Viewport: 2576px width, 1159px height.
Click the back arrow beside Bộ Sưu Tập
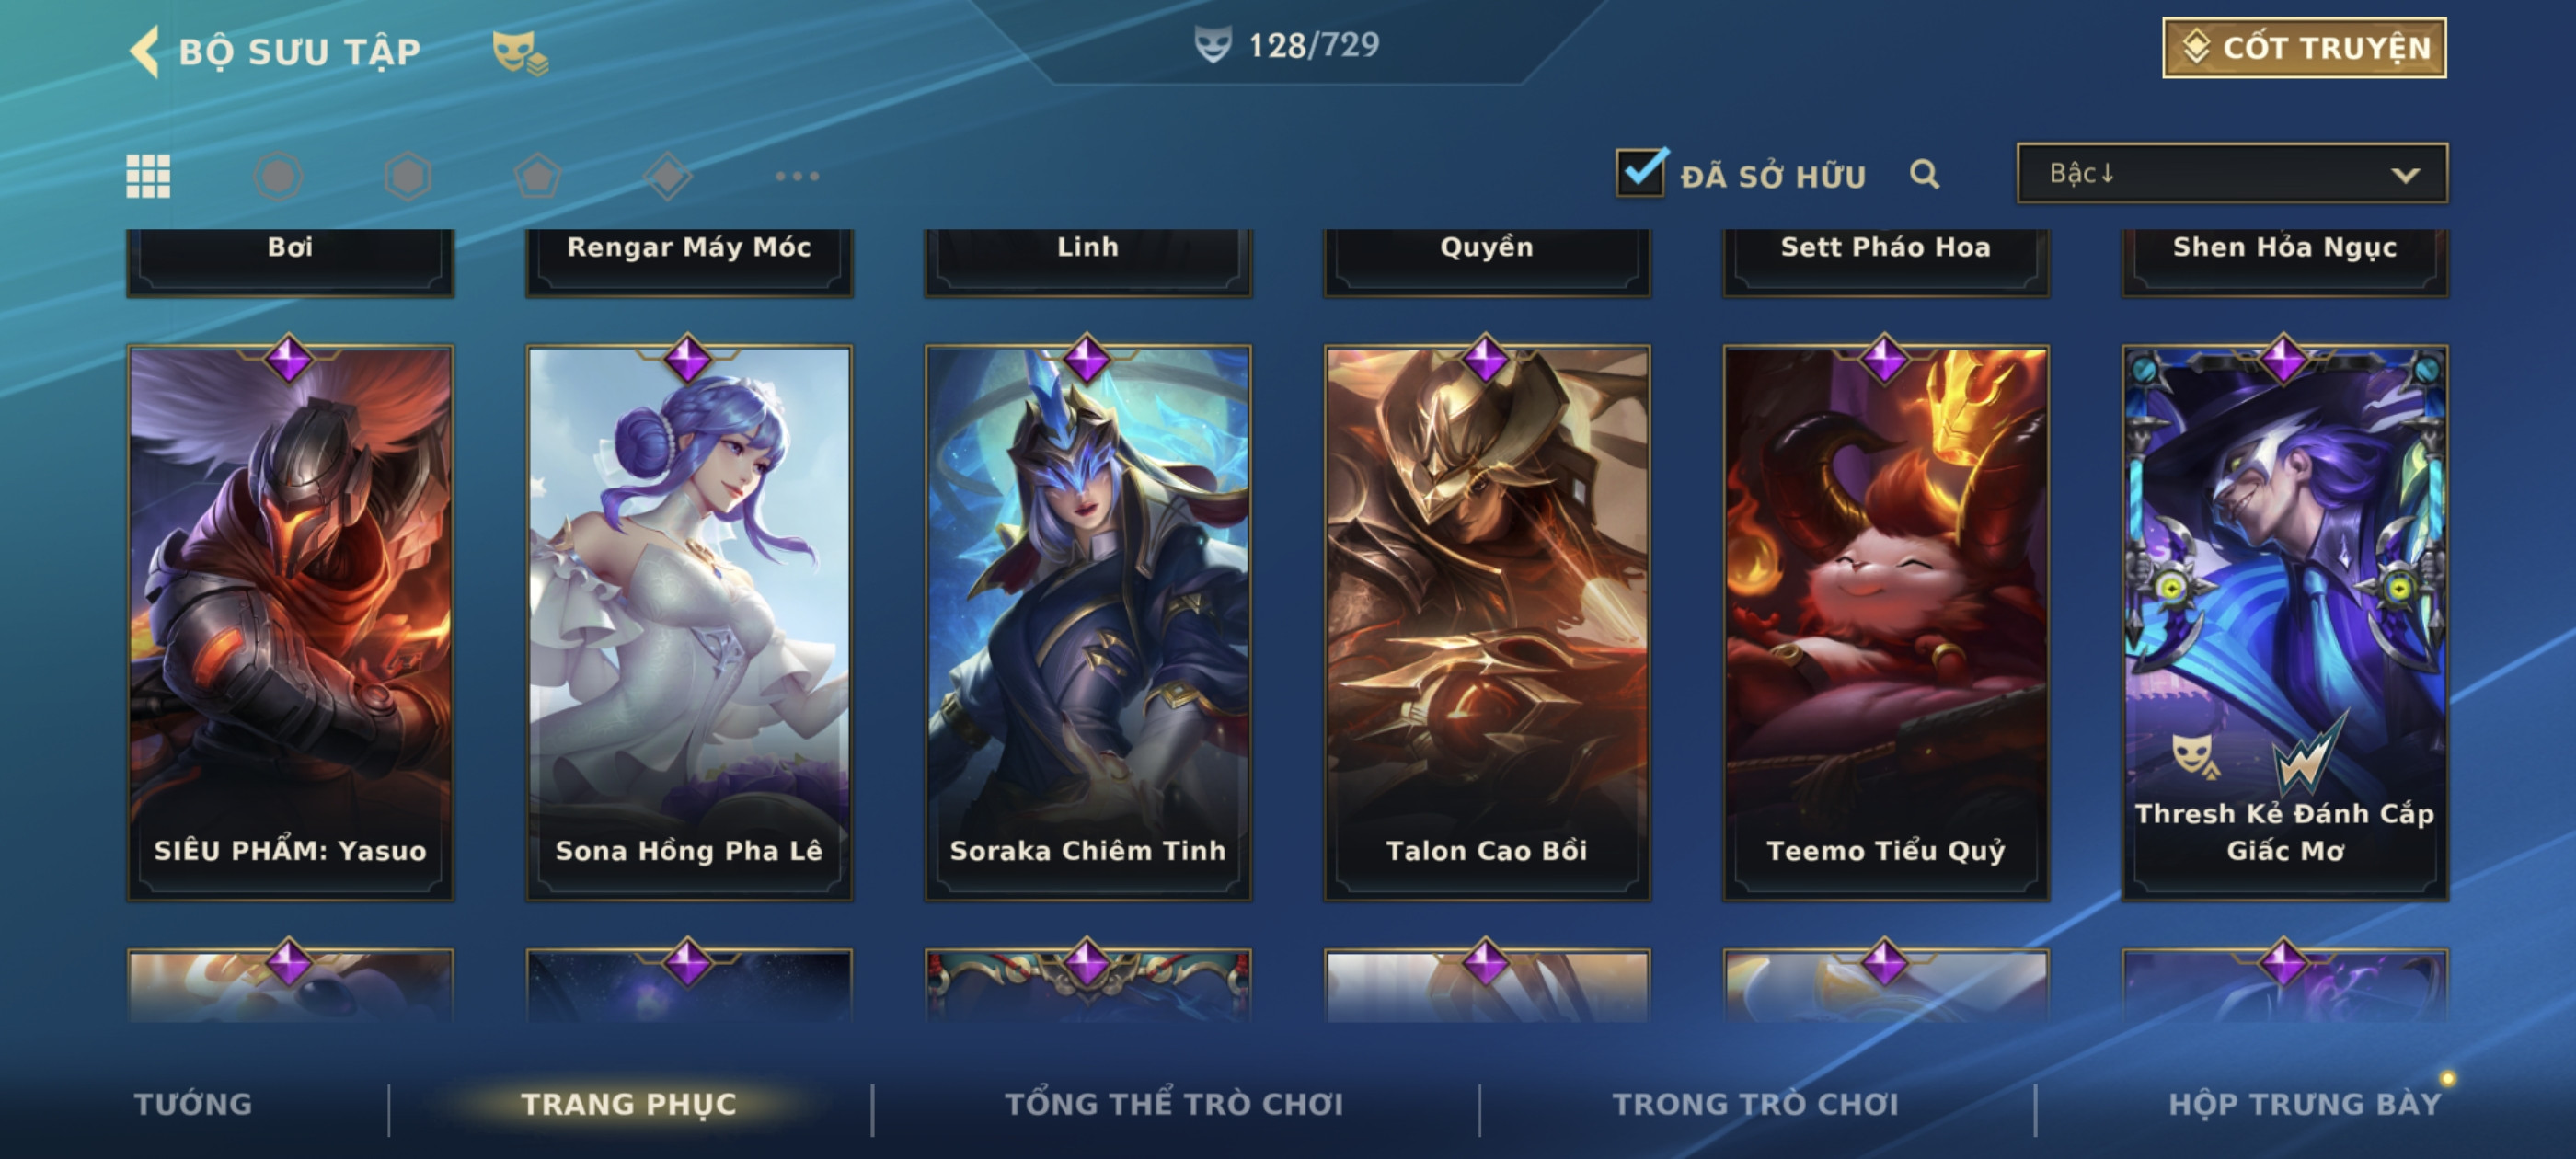point(145,51)
